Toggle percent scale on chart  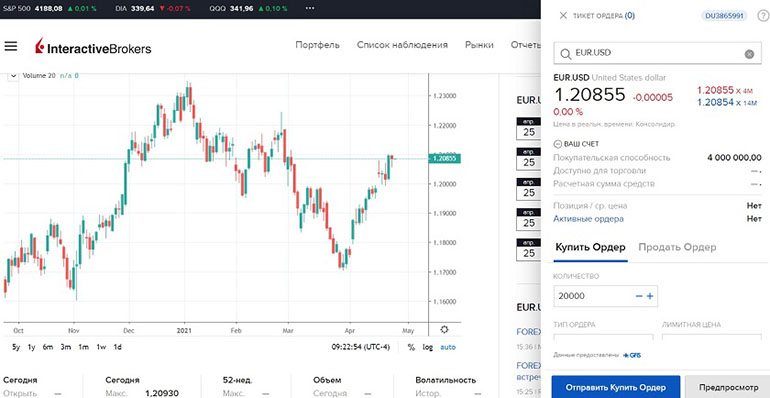(x=411, y=347)
